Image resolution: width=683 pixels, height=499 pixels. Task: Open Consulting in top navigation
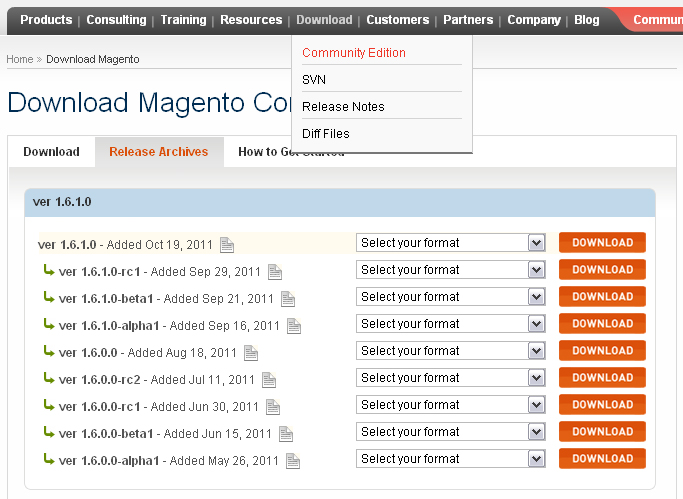tap(116, 20)
